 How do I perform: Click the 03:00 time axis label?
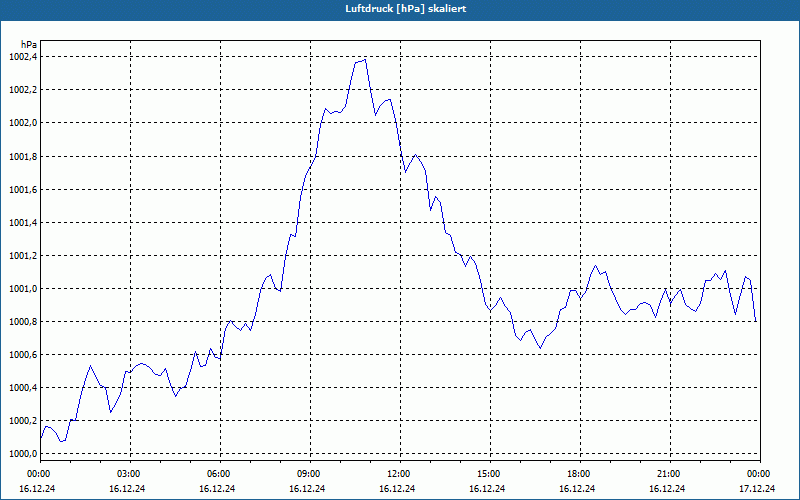pyautogui.click(x=131, y=474)
